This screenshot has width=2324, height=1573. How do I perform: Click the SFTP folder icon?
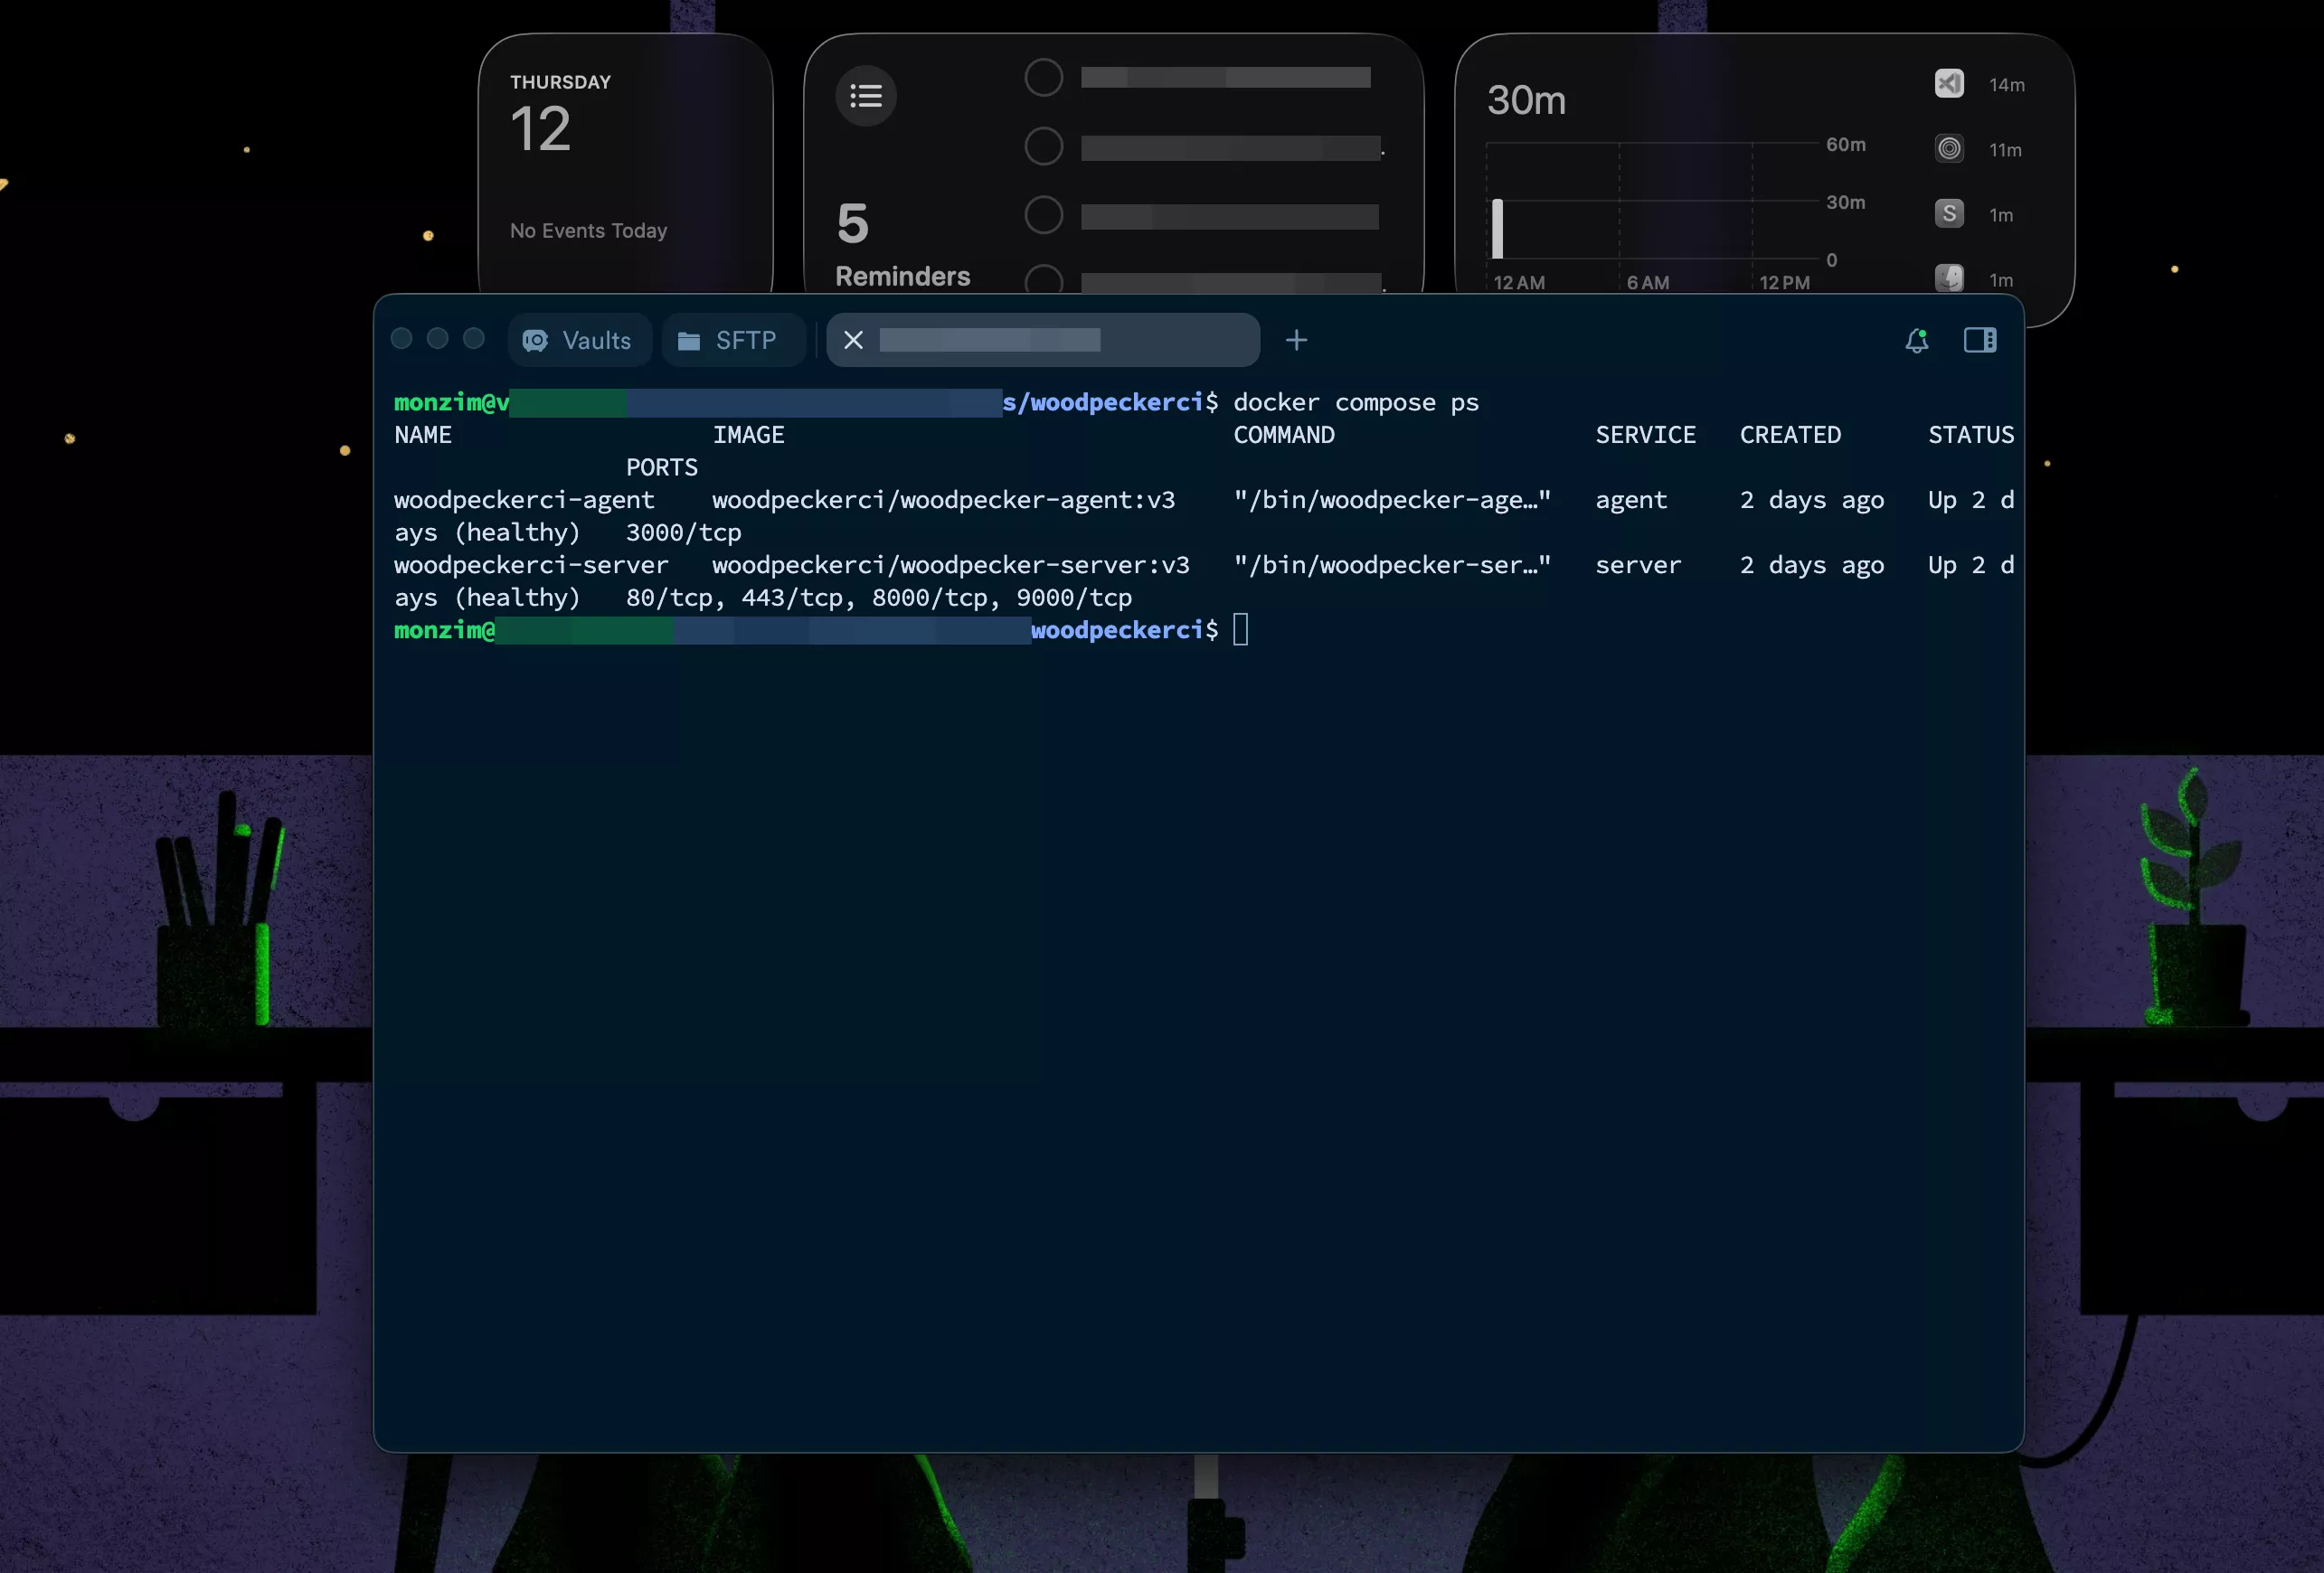[689, 341]
